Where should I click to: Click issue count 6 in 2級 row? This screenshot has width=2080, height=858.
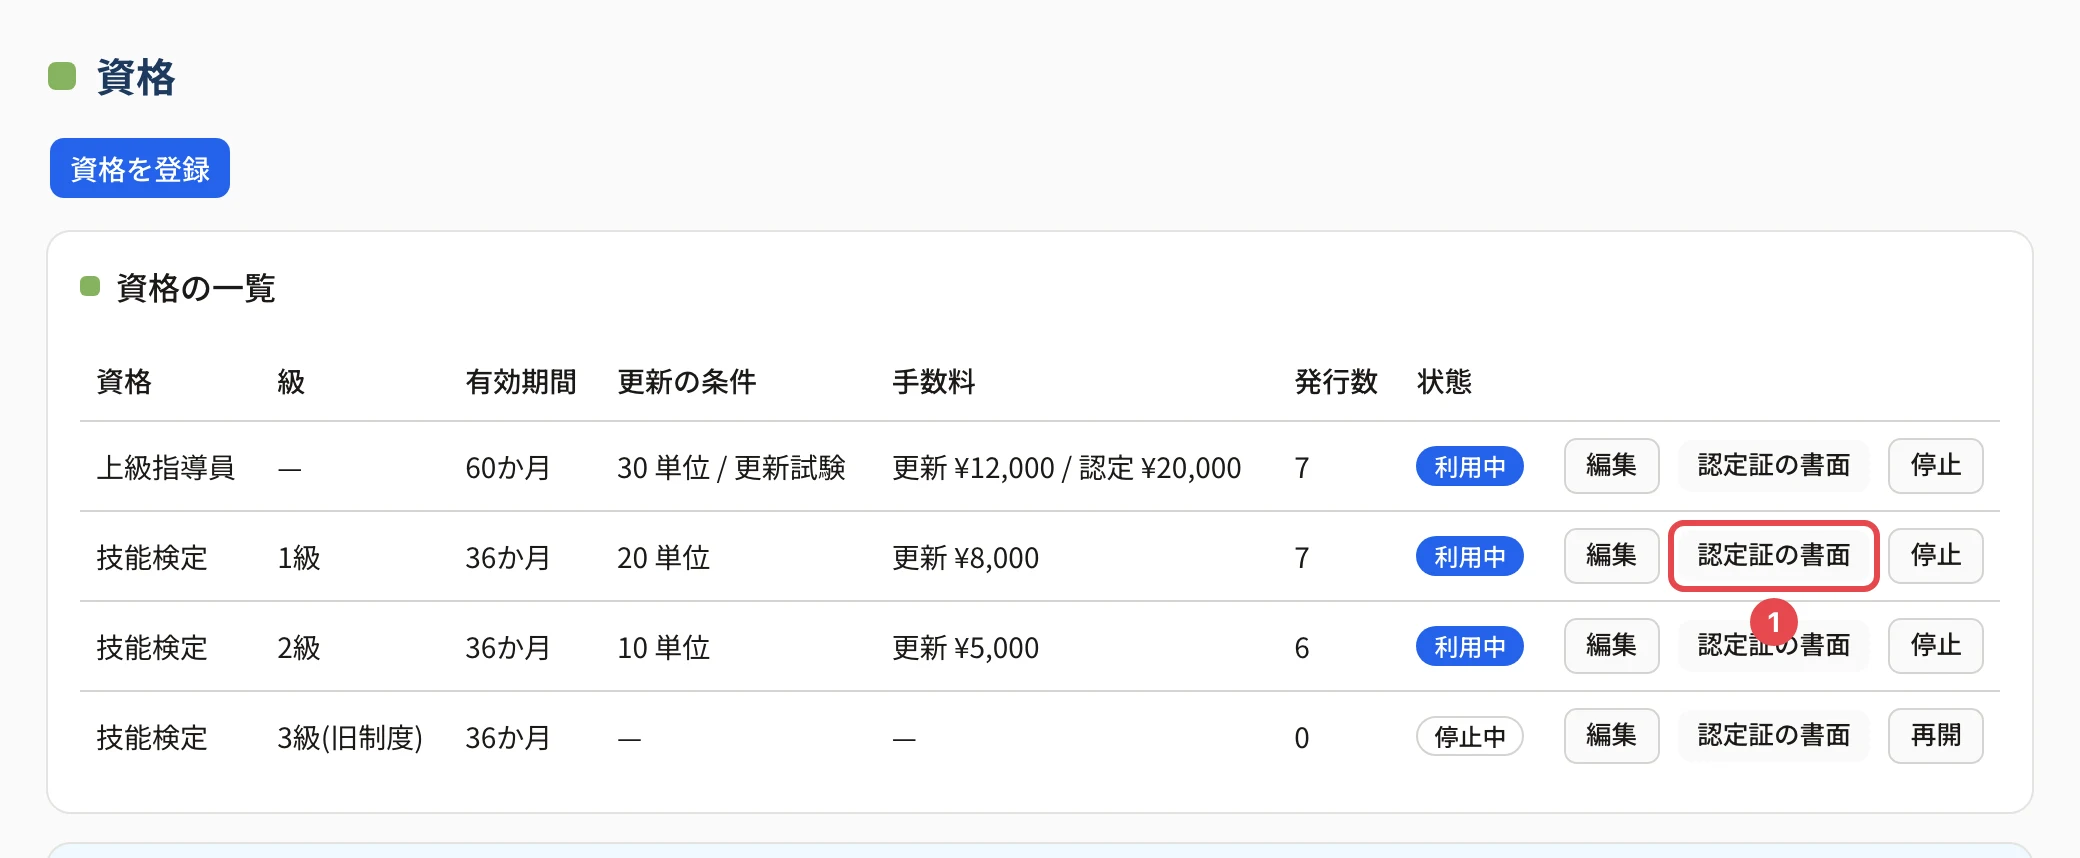click(1302, 648)
